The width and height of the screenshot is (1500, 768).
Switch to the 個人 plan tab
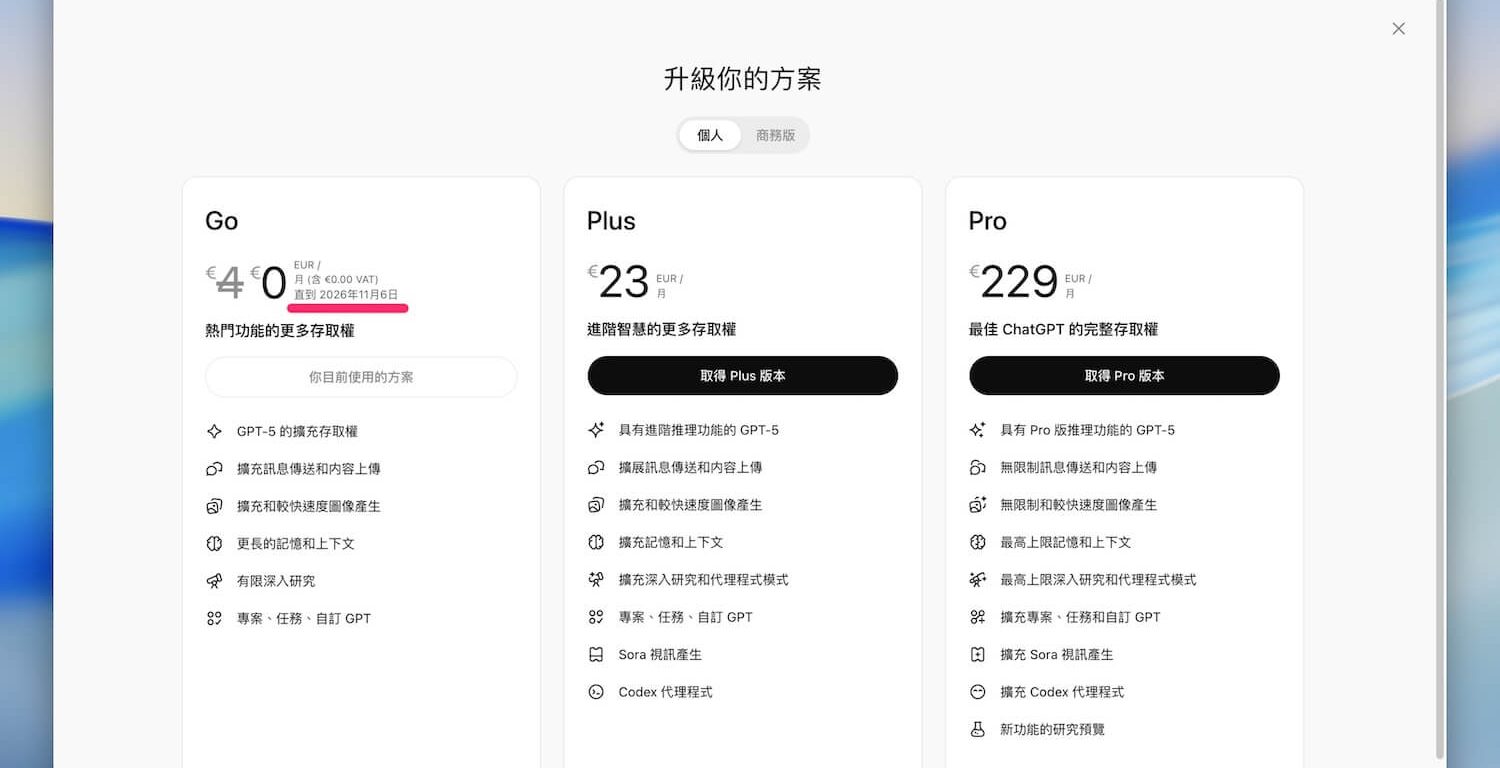(x=710, y=135)
